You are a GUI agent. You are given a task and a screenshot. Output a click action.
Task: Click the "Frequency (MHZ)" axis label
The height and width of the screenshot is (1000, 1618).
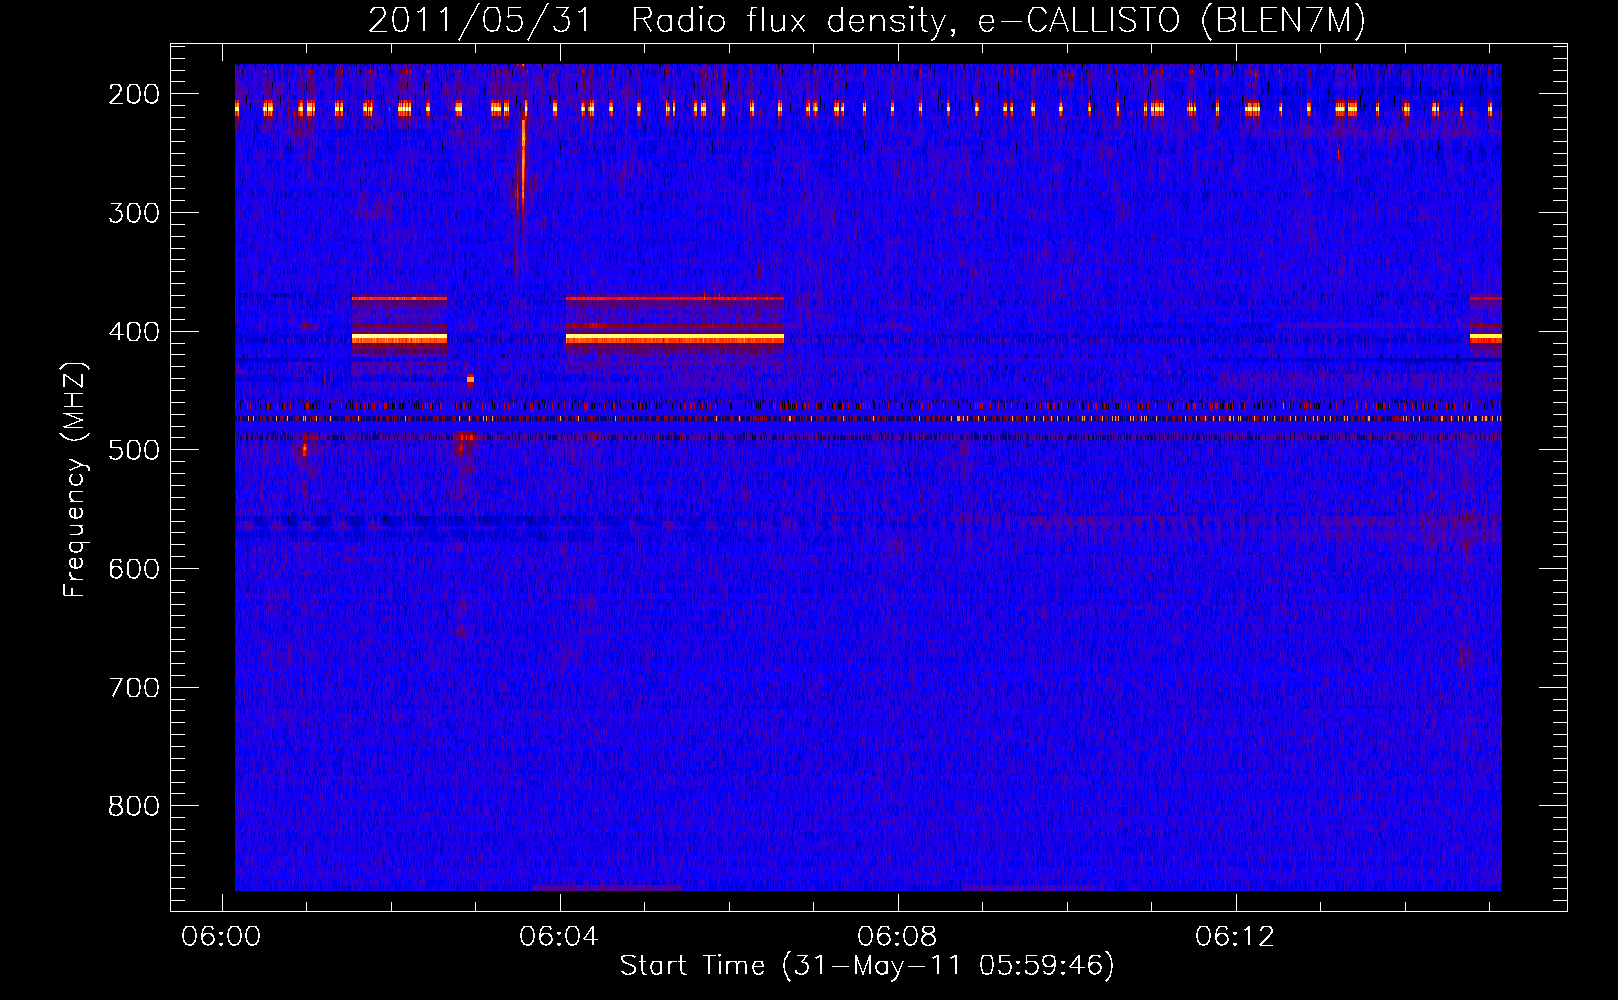(x=75, y=479)
